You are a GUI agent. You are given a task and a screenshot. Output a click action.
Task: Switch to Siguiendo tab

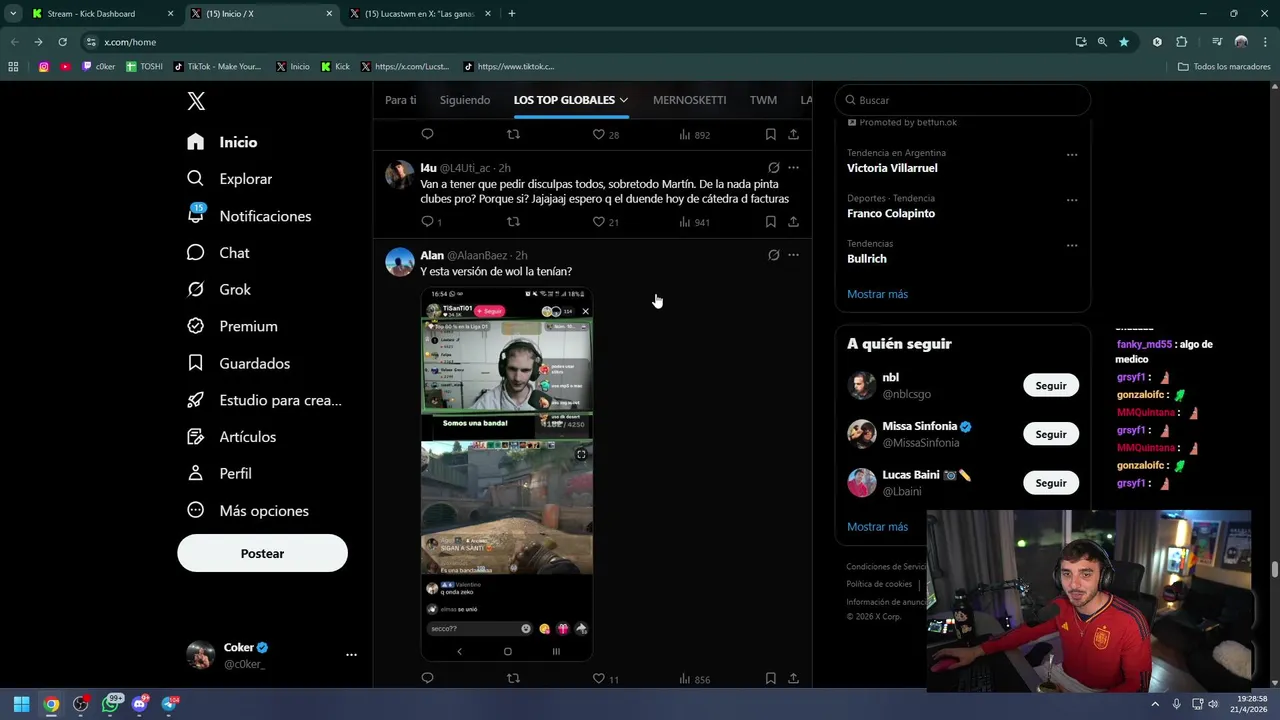465,100
